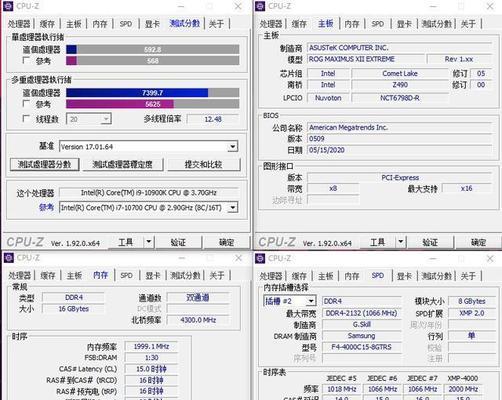Image resolution: width=502 pixels, height=400 pixels.
Task: Click 工具 button in mainboard window
Action: click(378, 242)
